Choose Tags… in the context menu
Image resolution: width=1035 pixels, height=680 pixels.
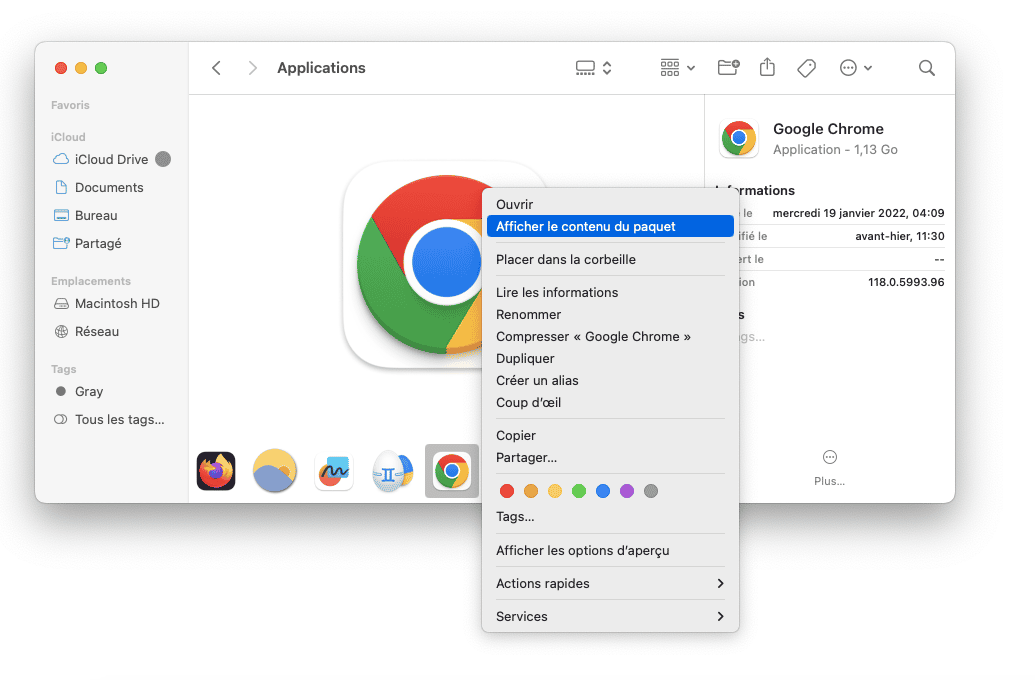[x=611, y=517]
